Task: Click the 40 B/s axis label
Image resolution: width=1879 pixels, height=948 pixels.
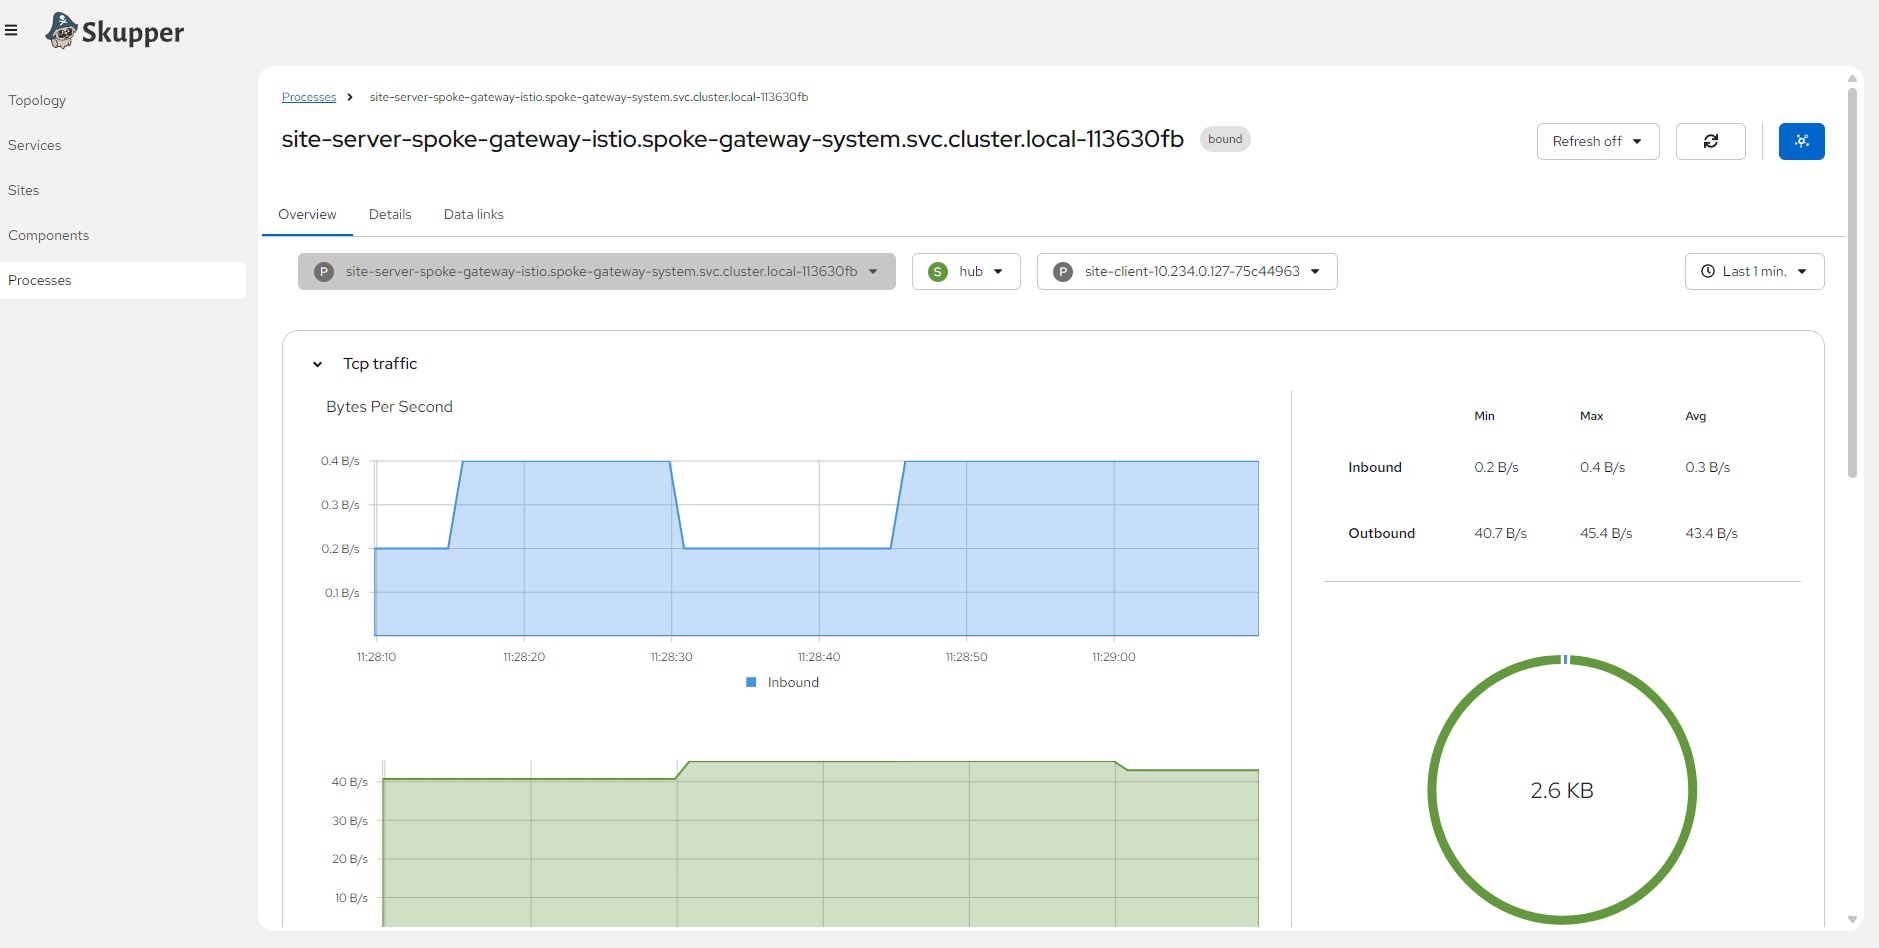Action: 349,782
